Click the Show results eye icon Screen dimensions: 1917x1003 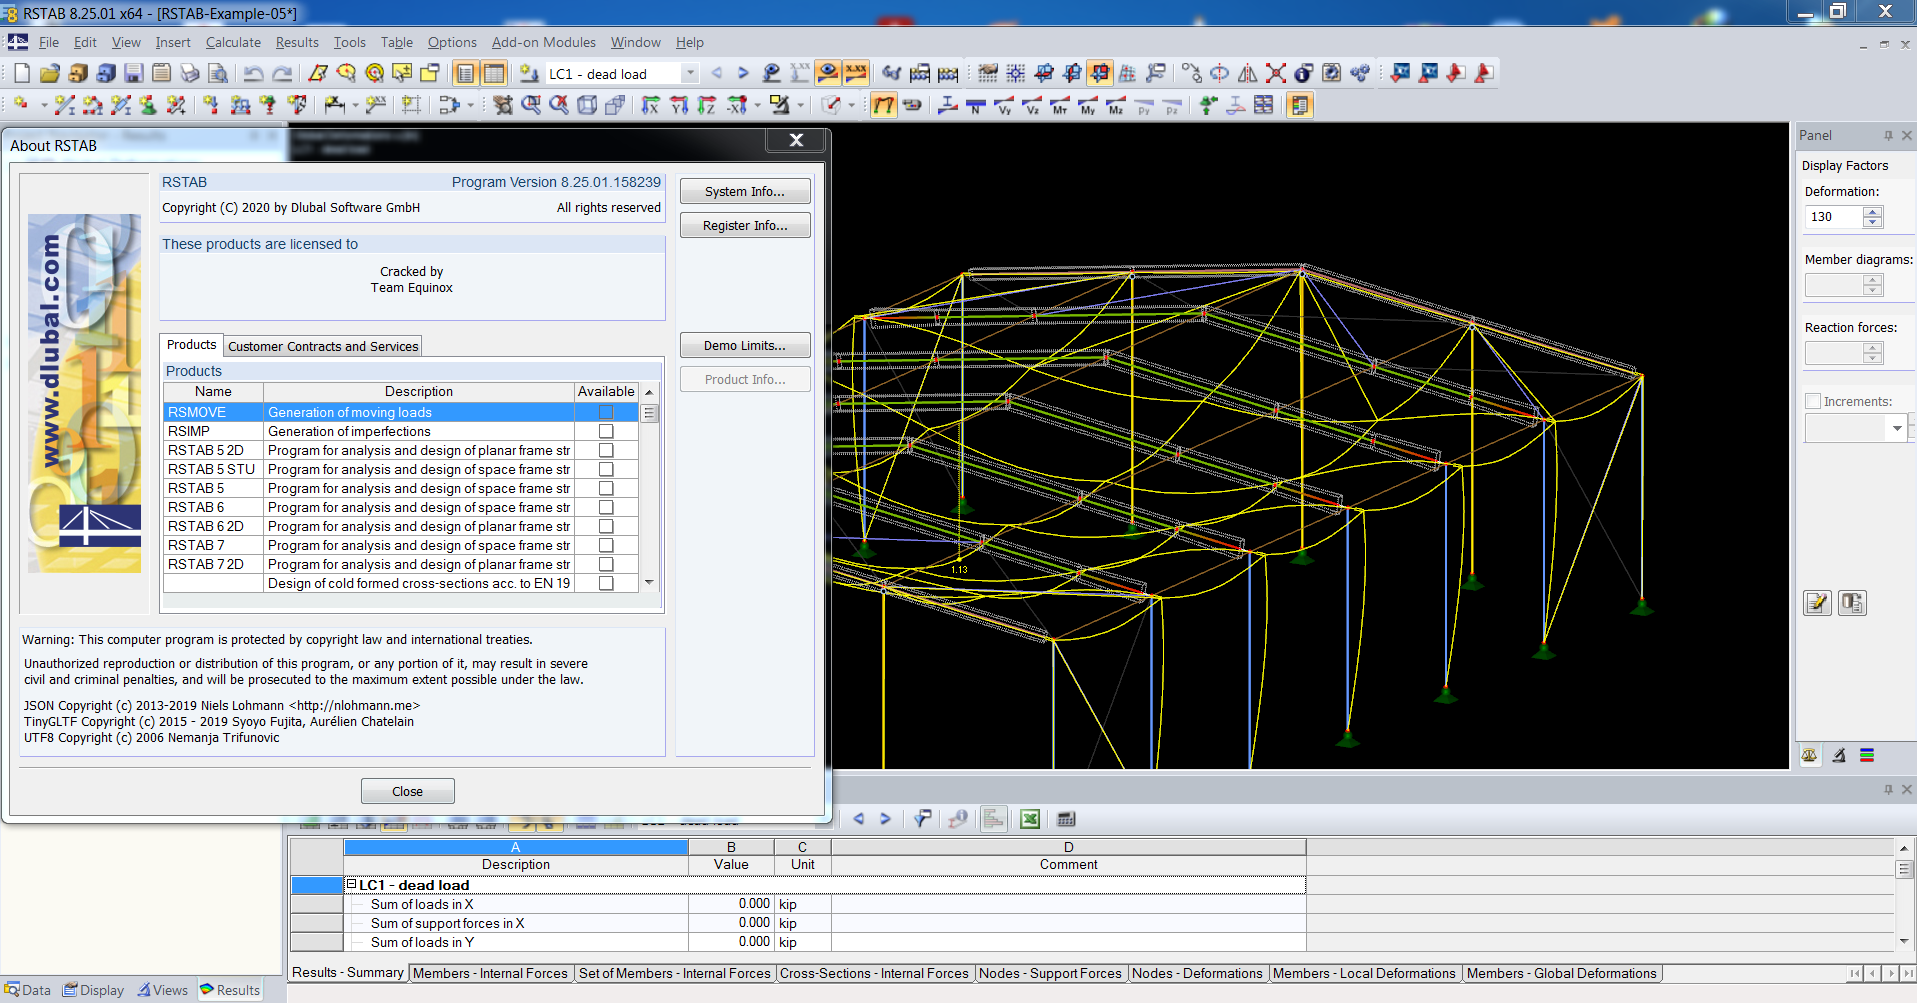coord(828,73)
